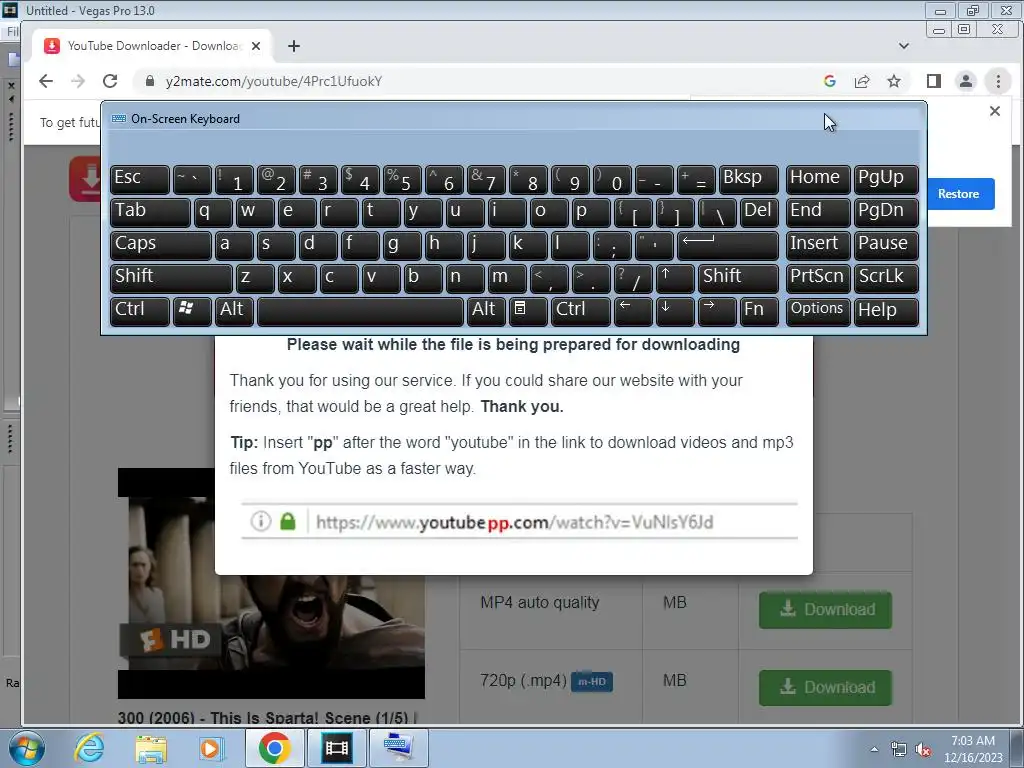Open a new browser tab
The image size is (1024, 768).
tap(294, 46)
